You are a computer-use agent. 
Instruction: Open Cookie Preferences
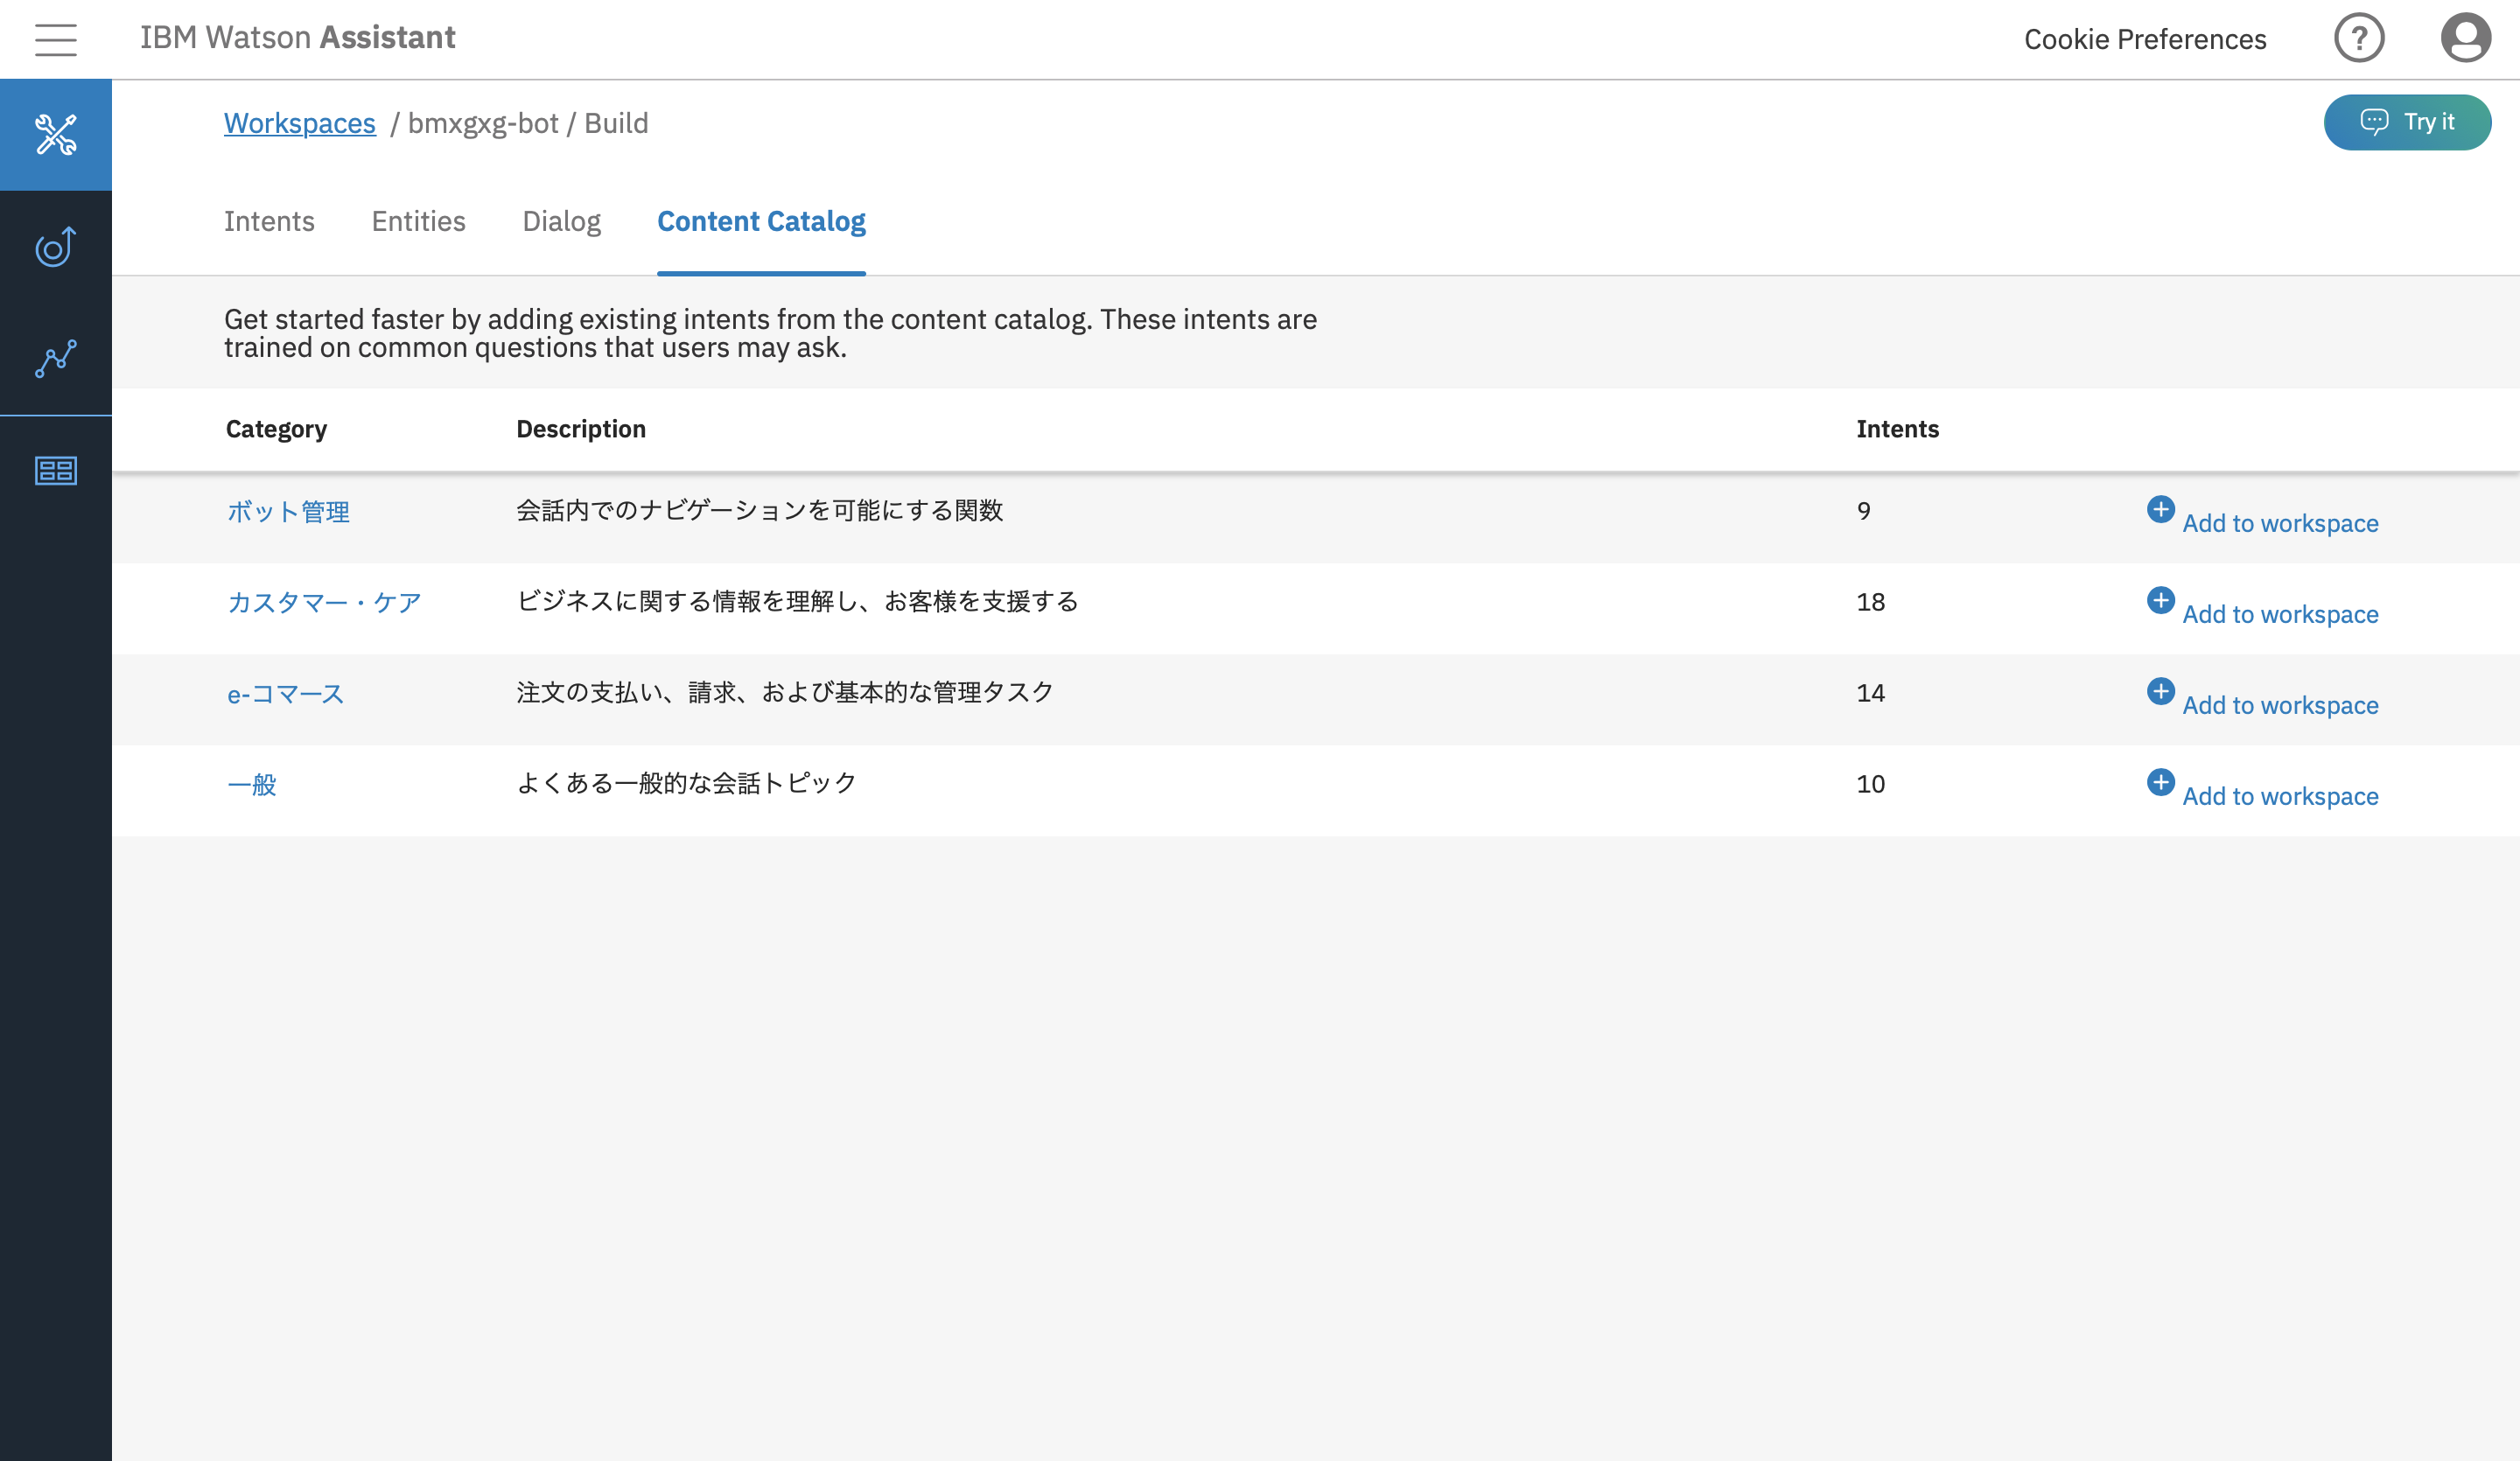point(2144,39)
